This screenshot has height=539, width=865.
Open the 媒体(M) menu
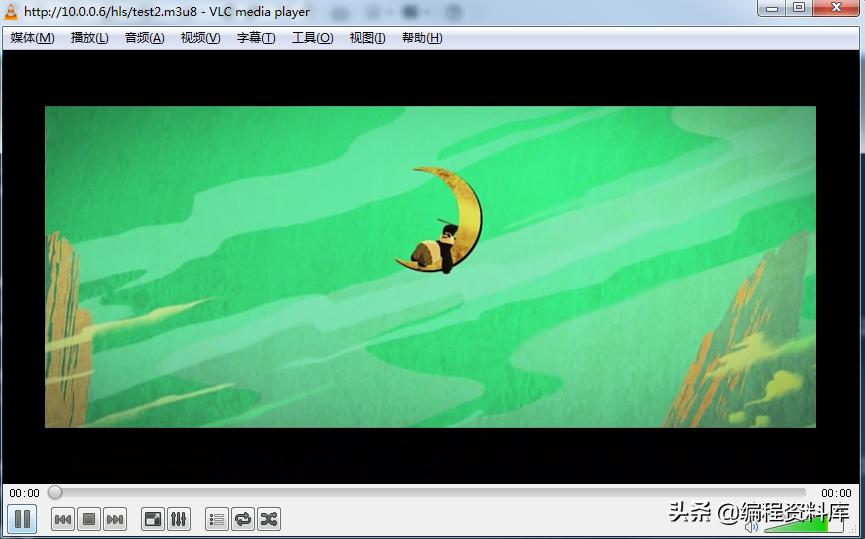(33, 38)
